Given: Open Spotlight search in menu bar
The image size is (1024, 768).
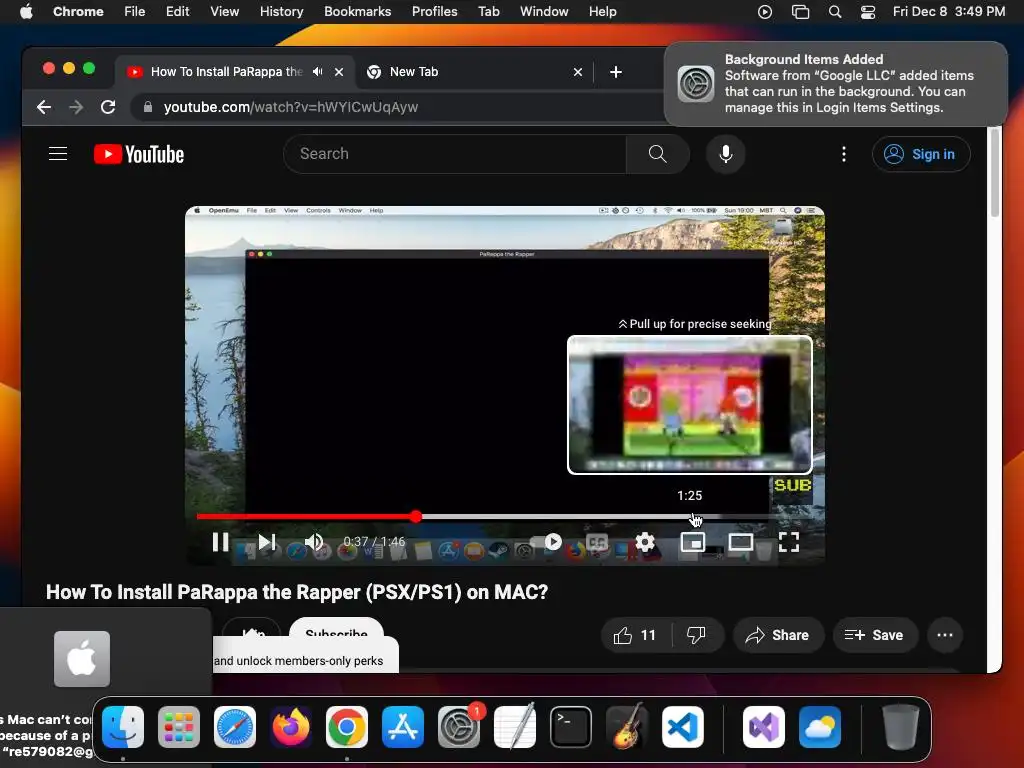Looking at the screenshot, I should [x=835, y=12].
